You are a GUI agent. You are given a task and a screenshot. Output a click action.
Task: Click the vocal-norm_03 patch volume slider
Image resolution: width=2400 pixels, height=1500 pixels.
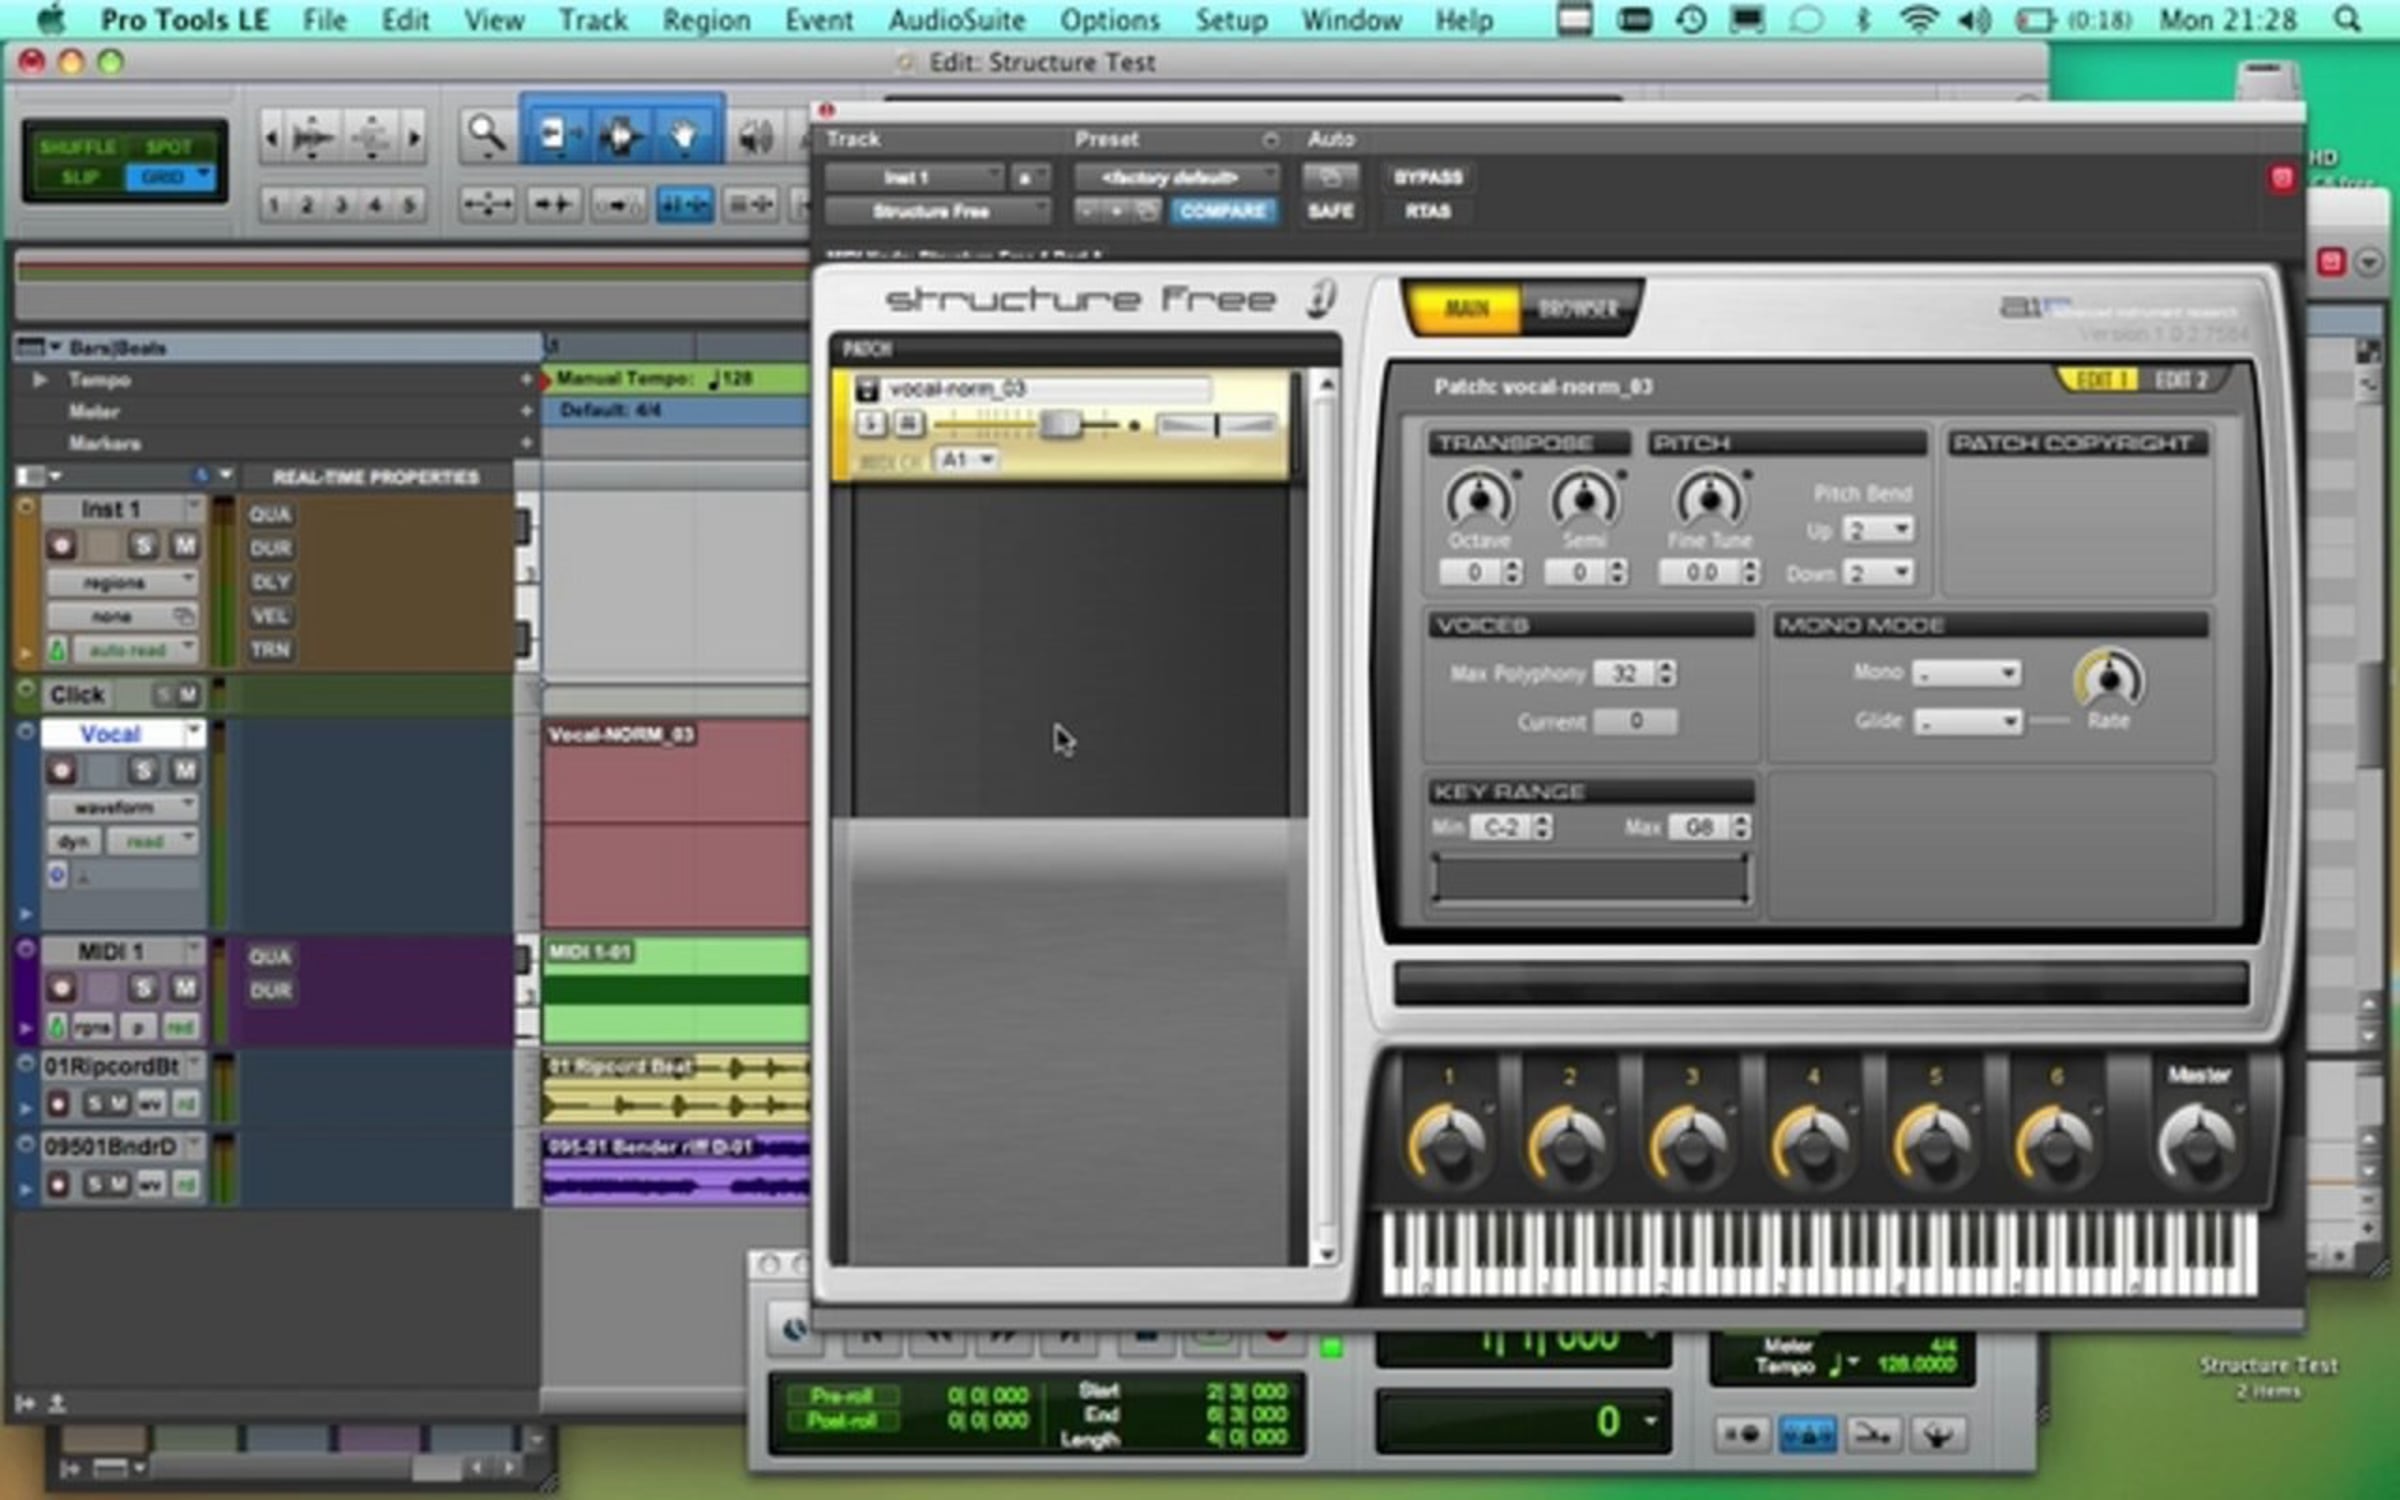click(1060, 425)
